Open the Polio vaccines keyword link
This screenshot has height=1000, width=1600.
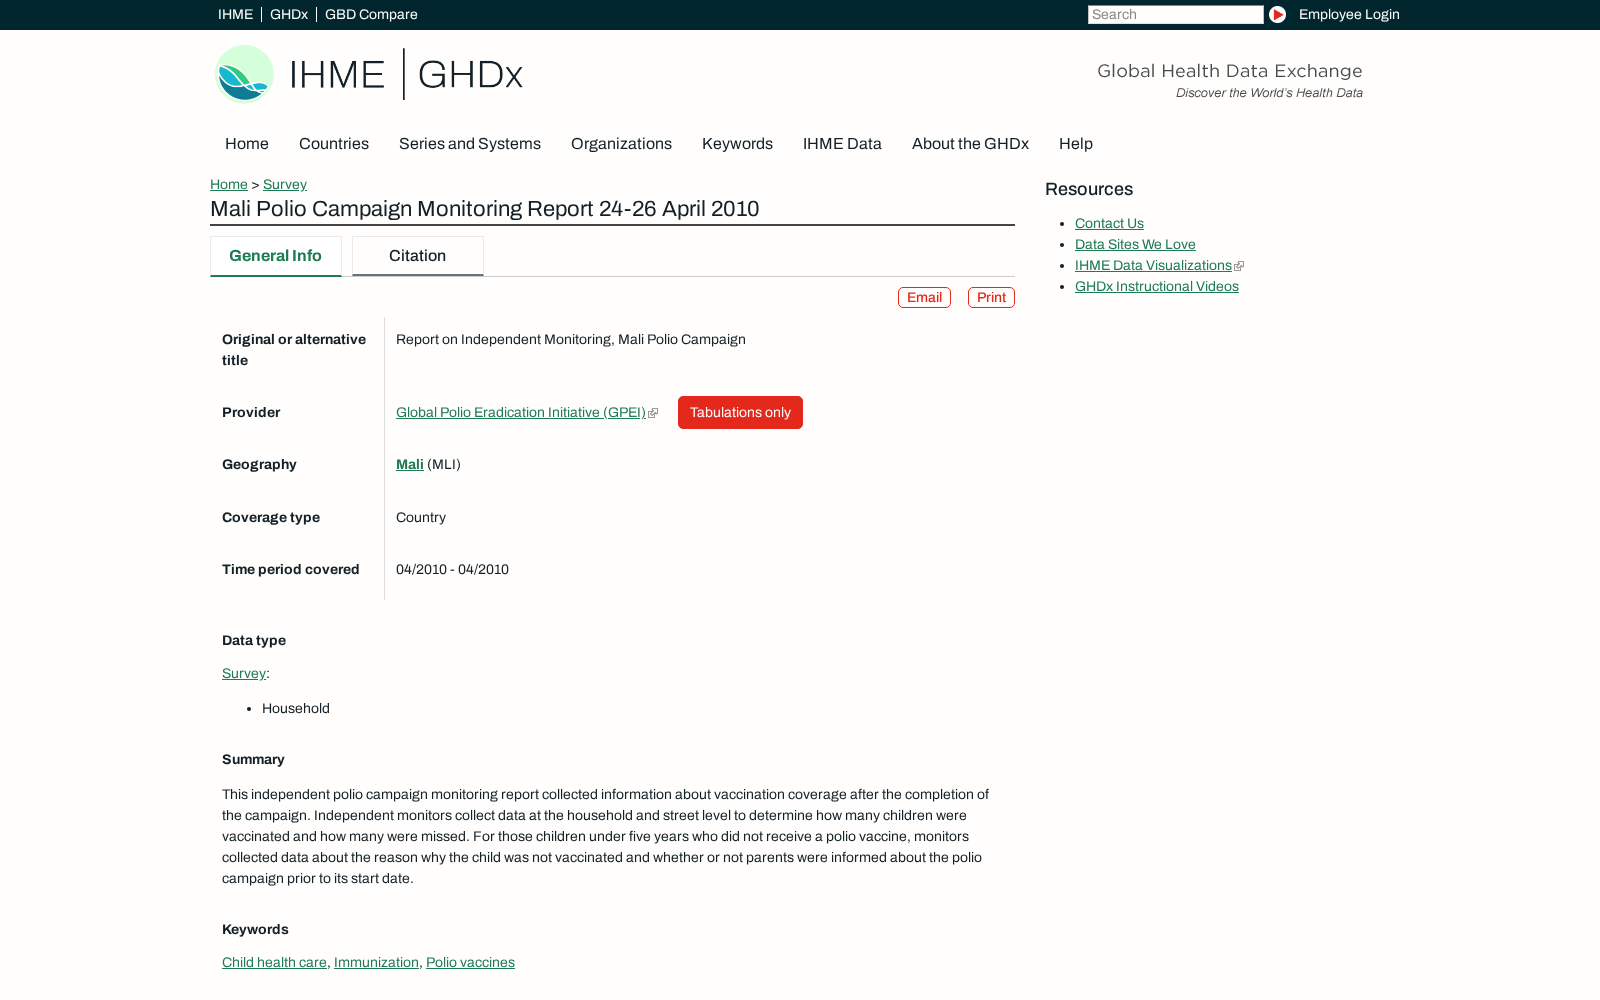point(470,963)
